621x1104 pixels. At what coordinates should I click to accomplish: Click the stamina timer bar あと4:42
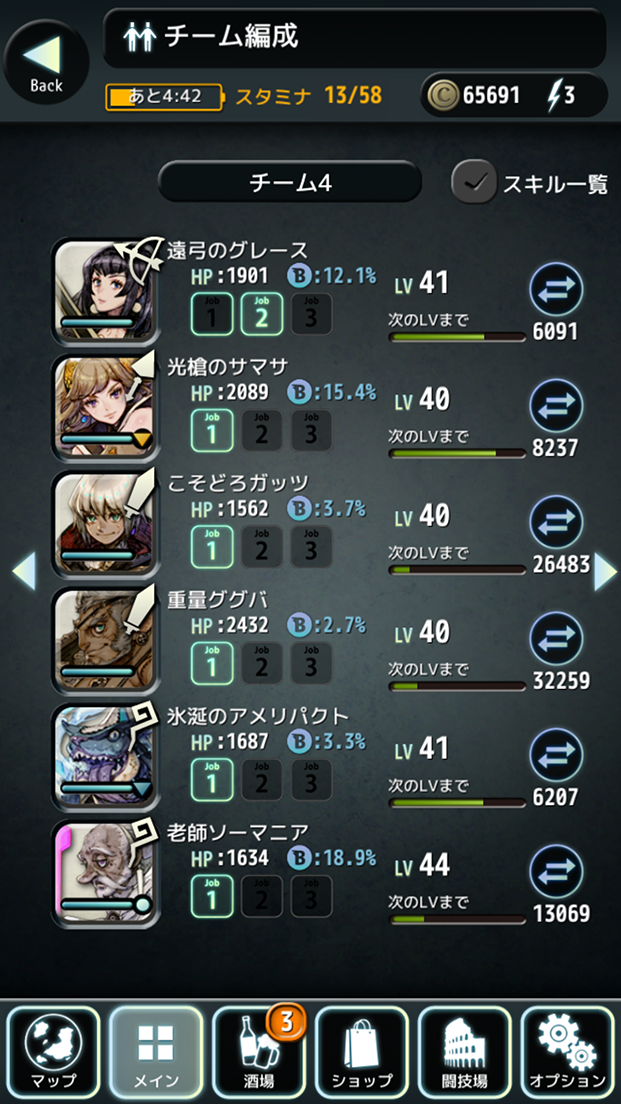[163, 97]
